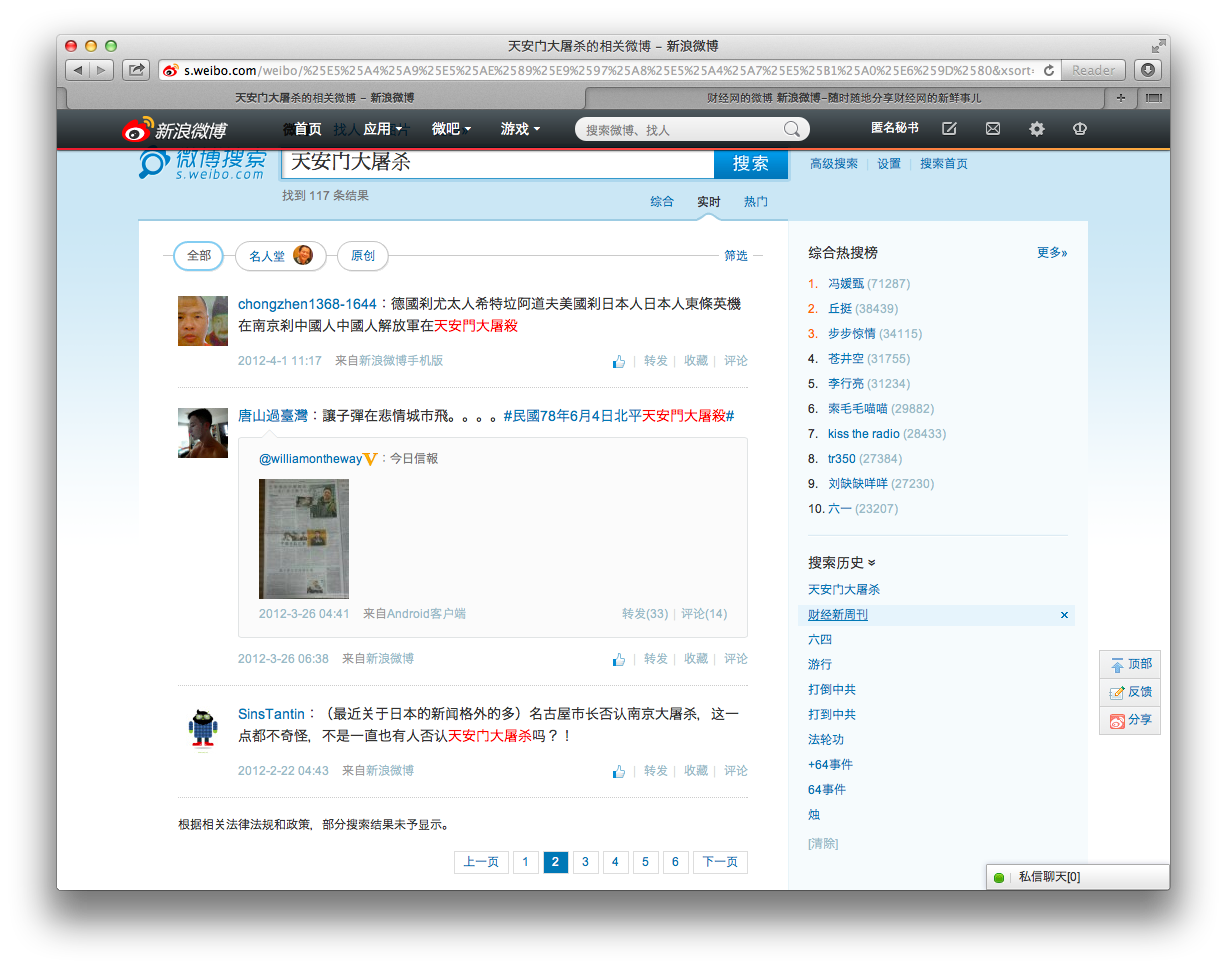Open the compose new post icon
The height and width of the screenshot is (969, 1227).
(949, 129)
